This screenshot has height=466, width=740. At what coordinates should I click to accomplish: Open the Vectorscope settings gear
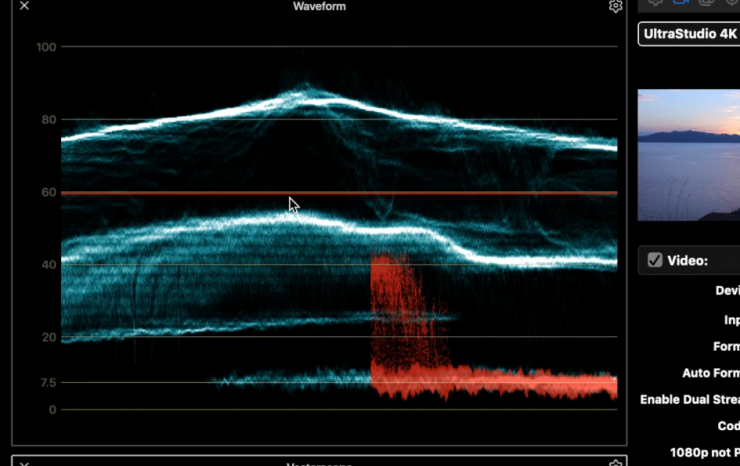(615, 463)
